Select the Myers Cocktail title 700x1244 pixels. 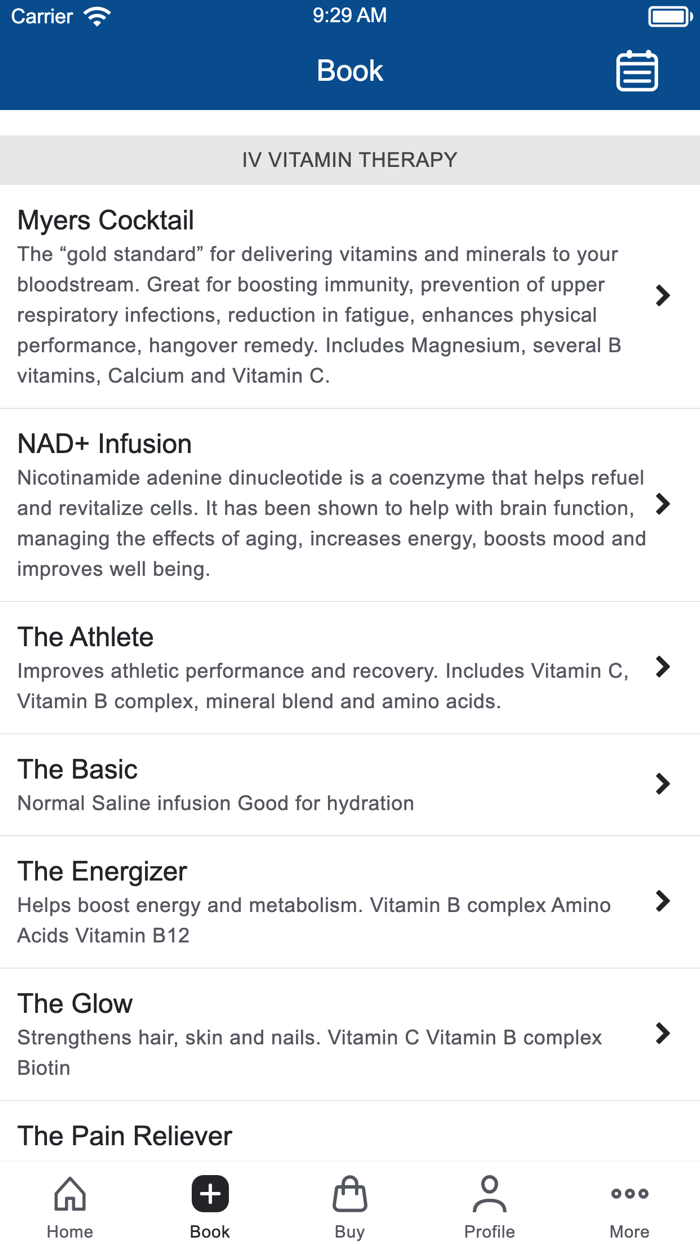pyautogui.click(x=106, y=220)
